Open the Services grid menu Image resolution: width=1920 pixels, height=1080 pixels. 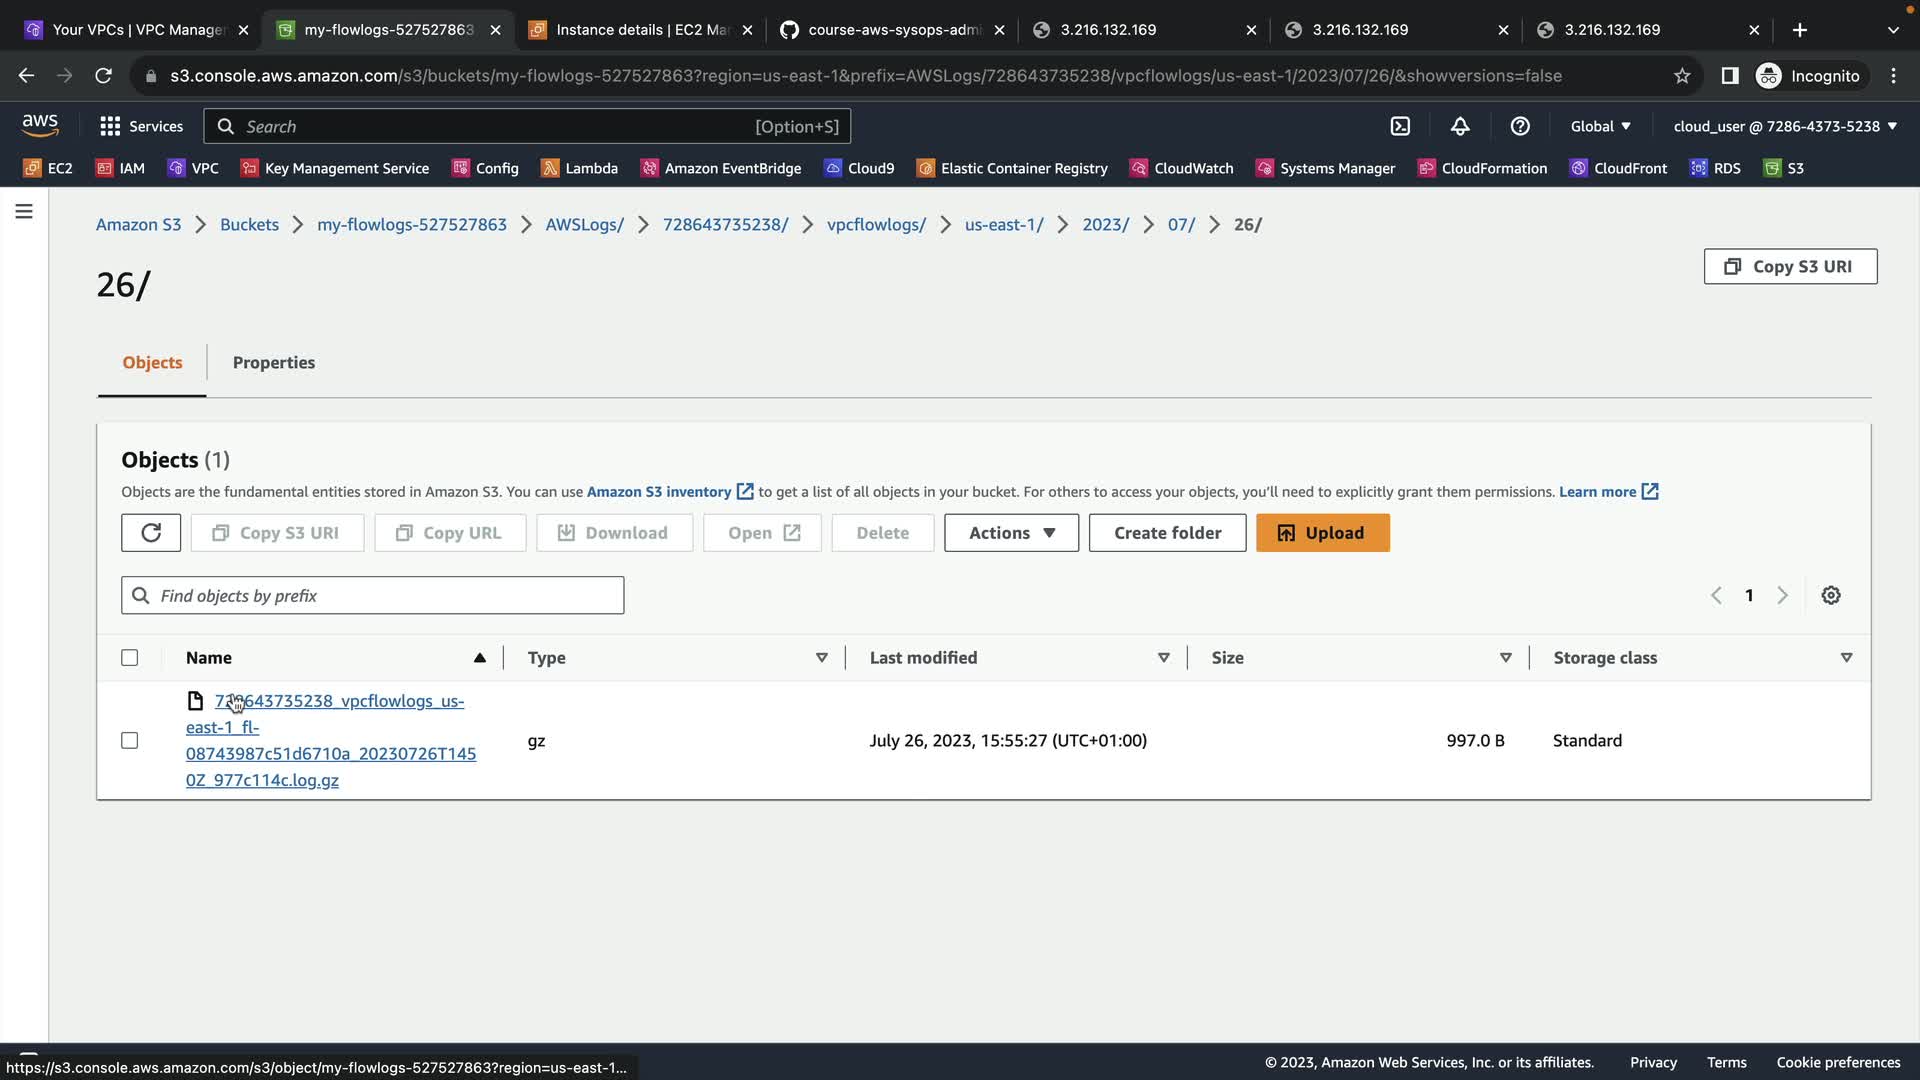coord(141,126)
